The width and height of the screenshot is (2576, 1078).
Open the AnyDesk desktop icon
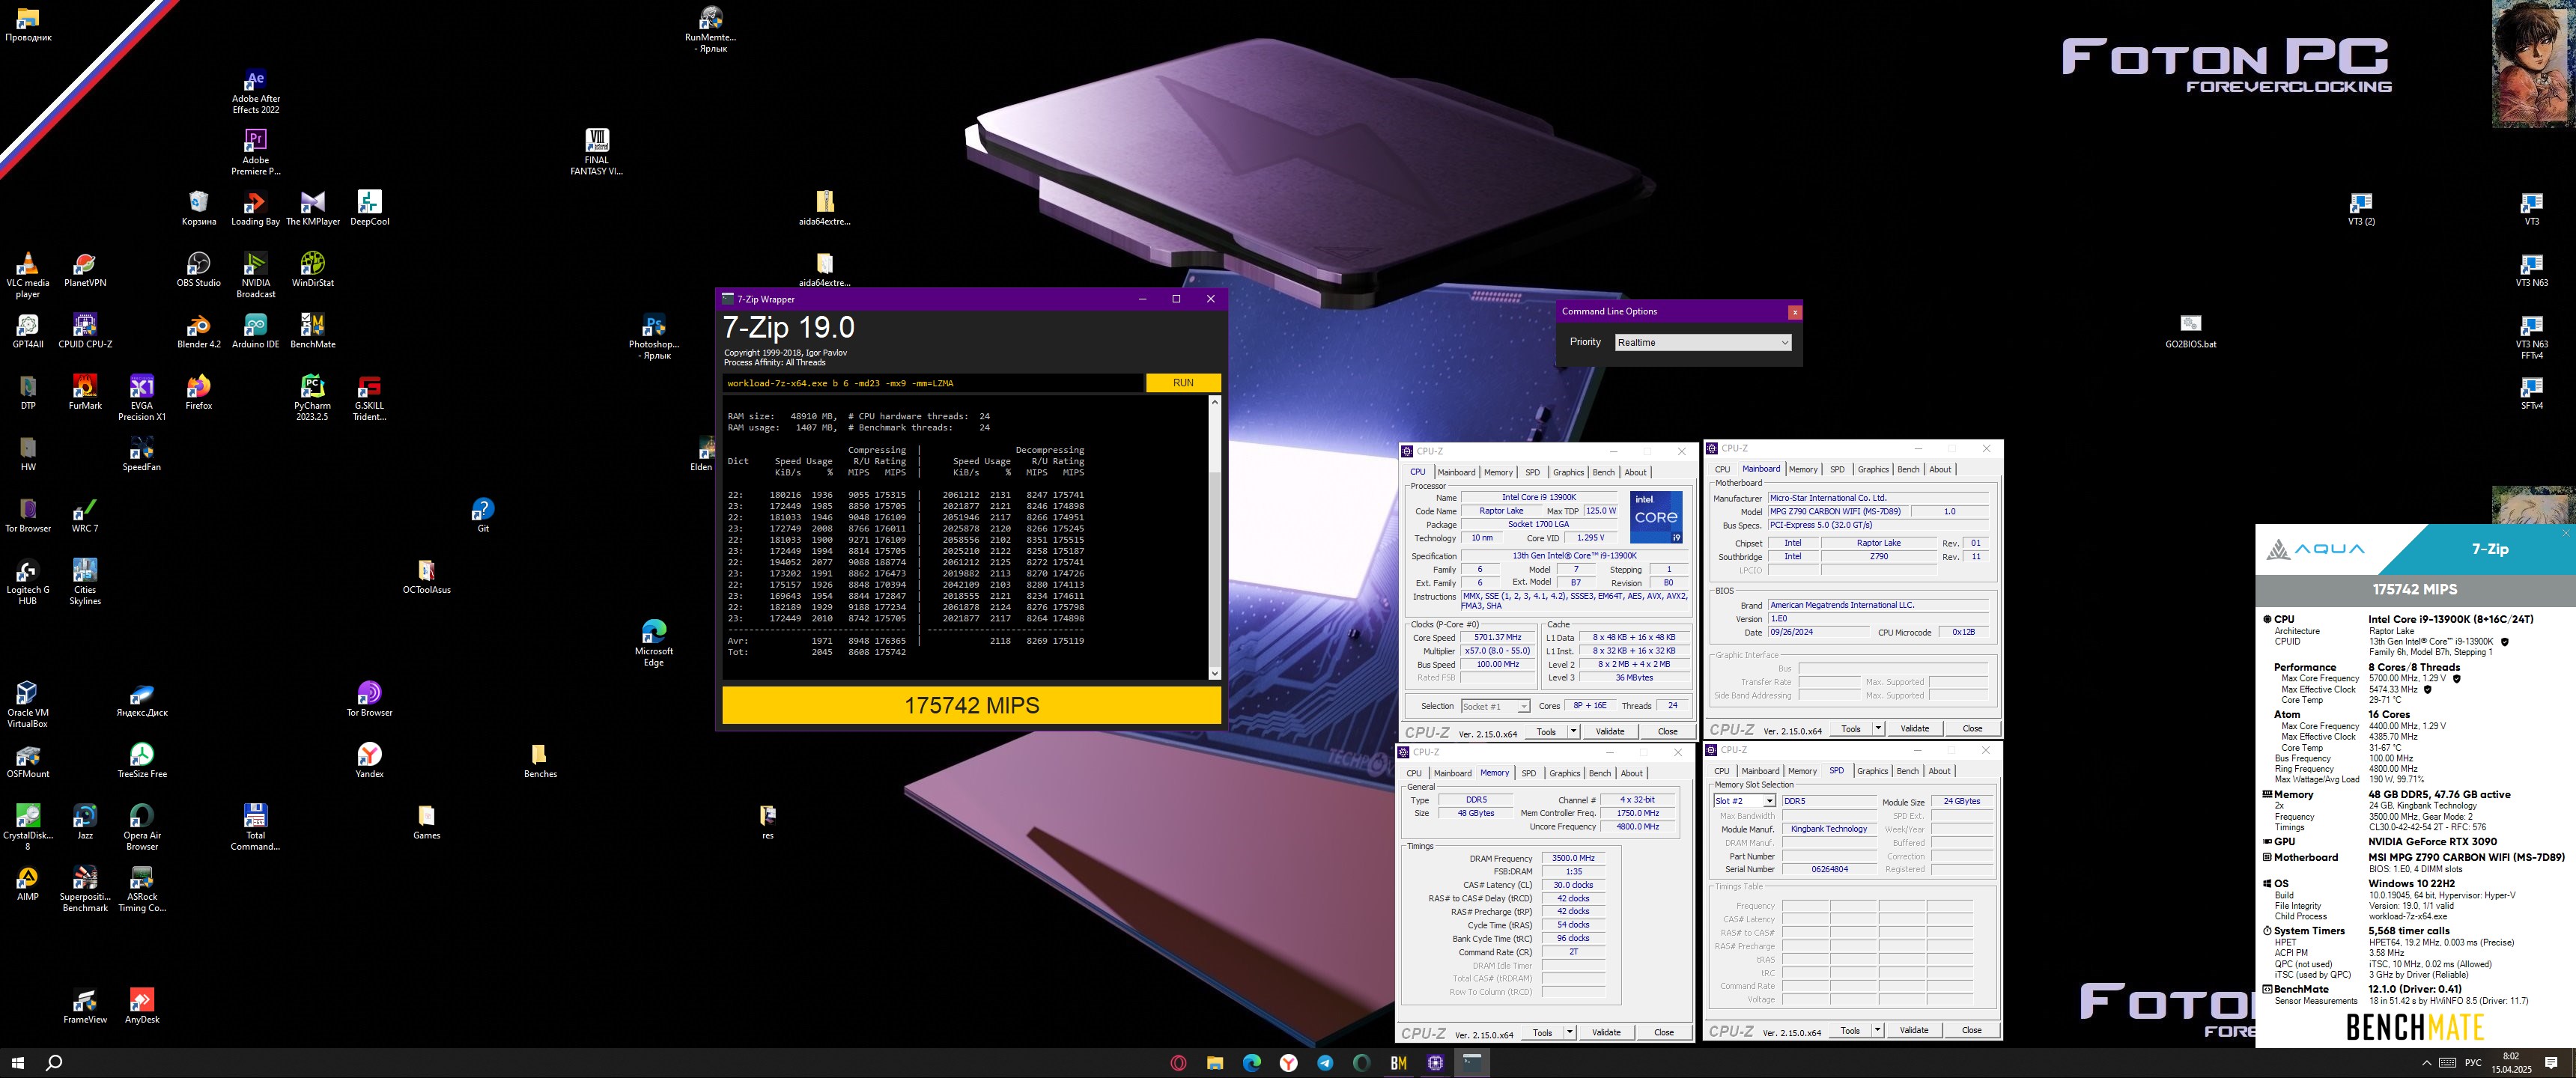point(142,1006)
